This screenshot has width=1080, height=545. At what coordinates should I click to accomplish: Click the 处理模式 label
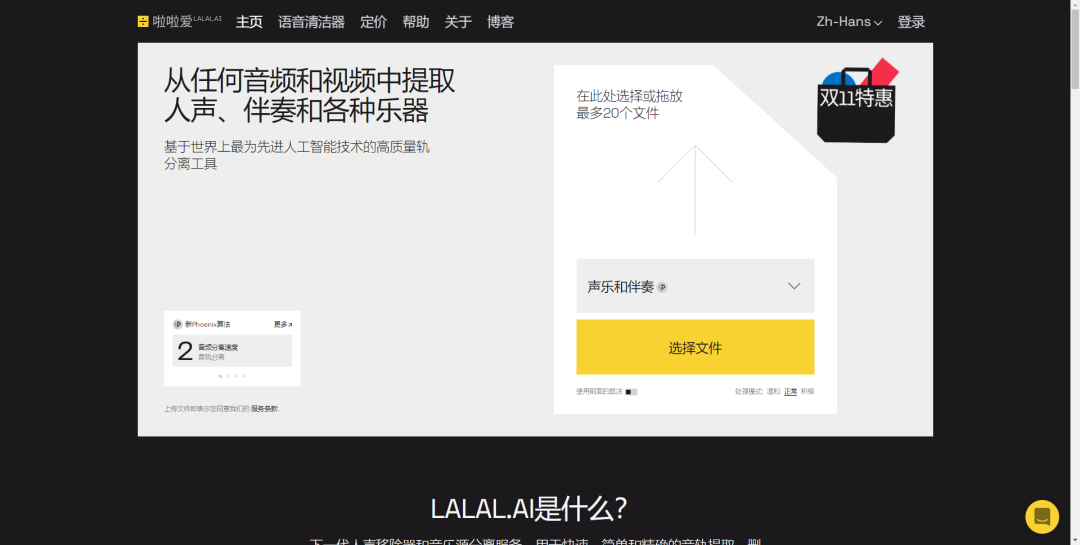tap(749, 391)
